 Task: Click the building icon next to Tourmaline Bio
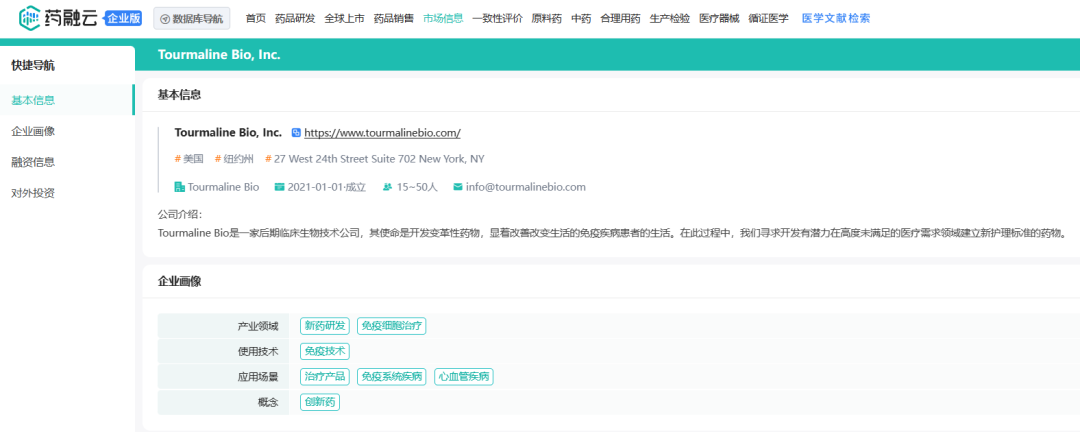[x=180, y=187]
